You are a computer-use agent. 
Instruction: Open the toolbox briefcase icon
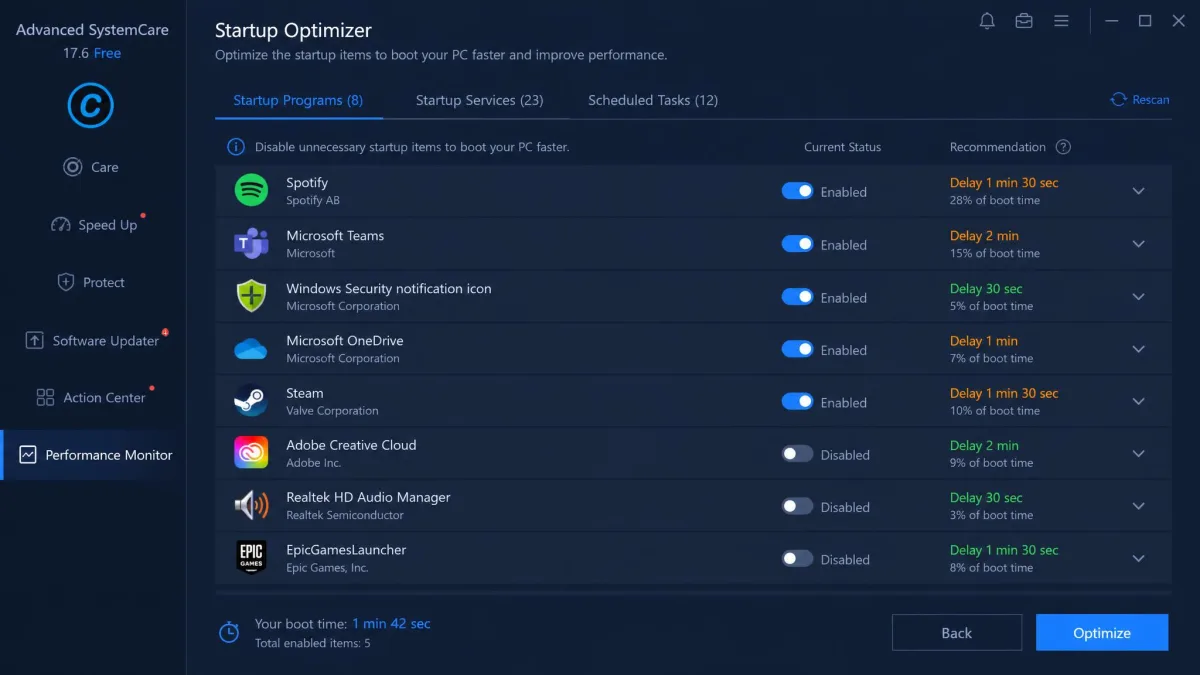[x=1024, y=21]
